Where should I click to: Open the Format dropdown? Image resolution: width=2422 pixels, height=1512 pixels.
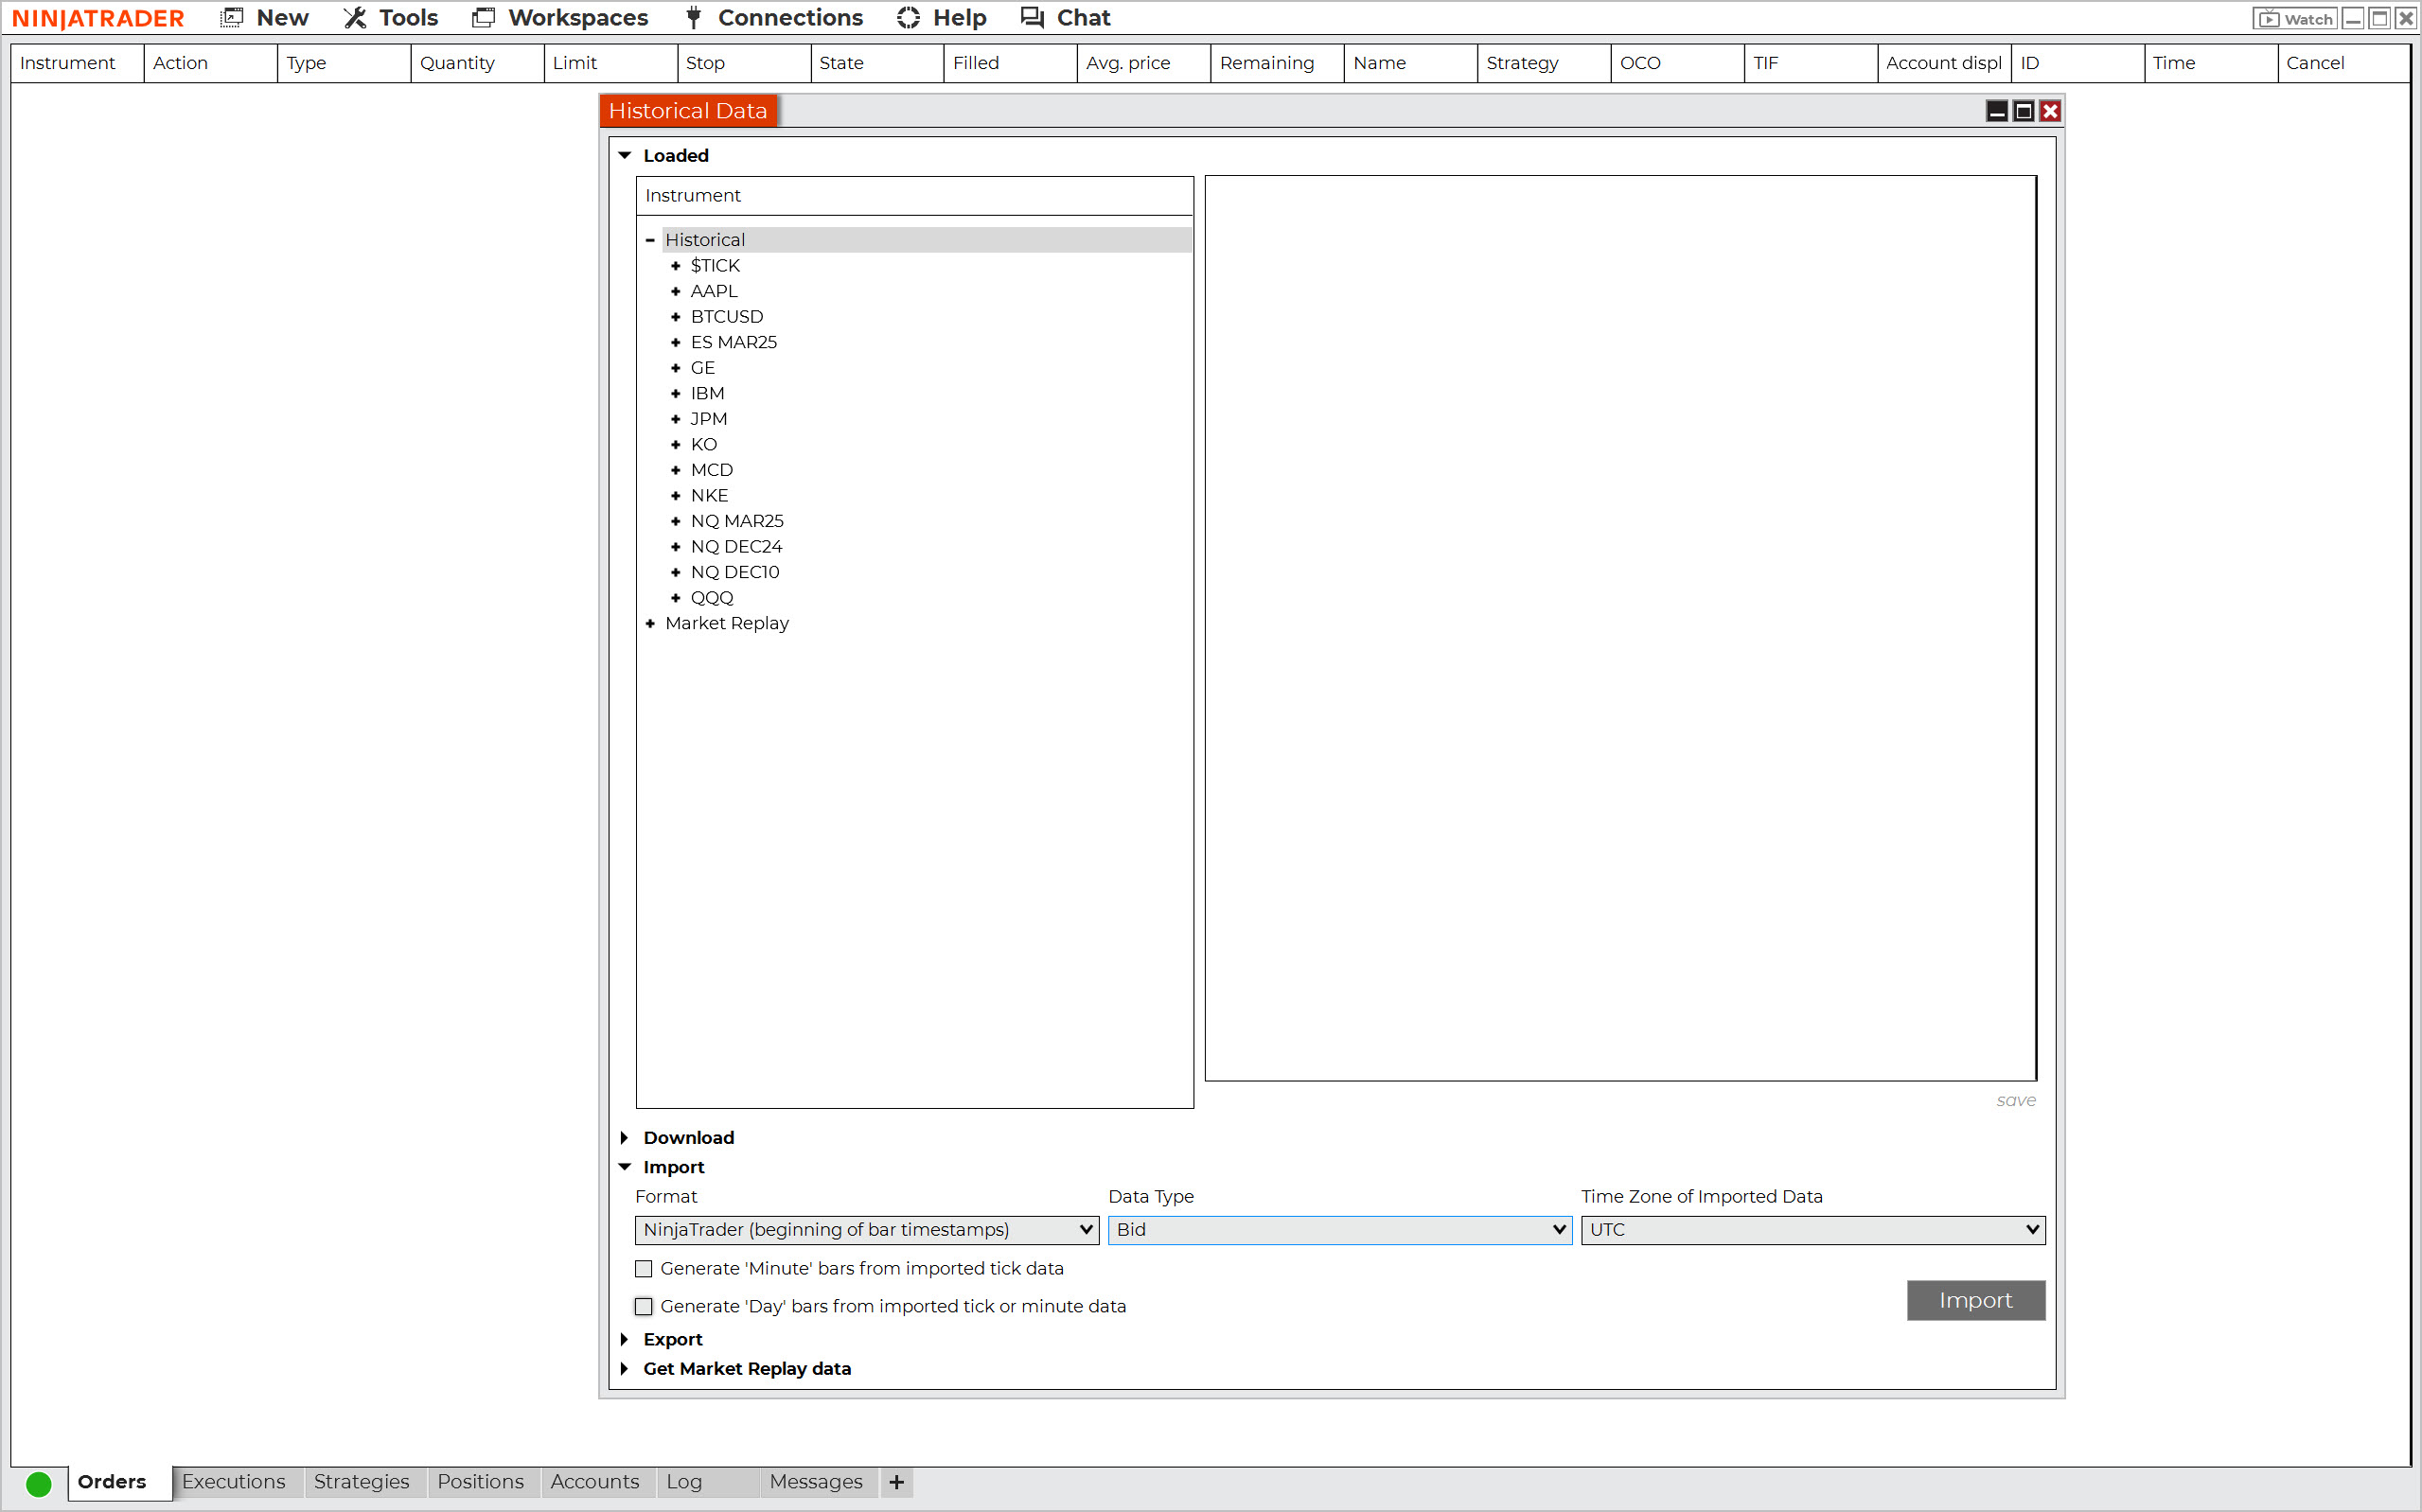[866, 1230]
